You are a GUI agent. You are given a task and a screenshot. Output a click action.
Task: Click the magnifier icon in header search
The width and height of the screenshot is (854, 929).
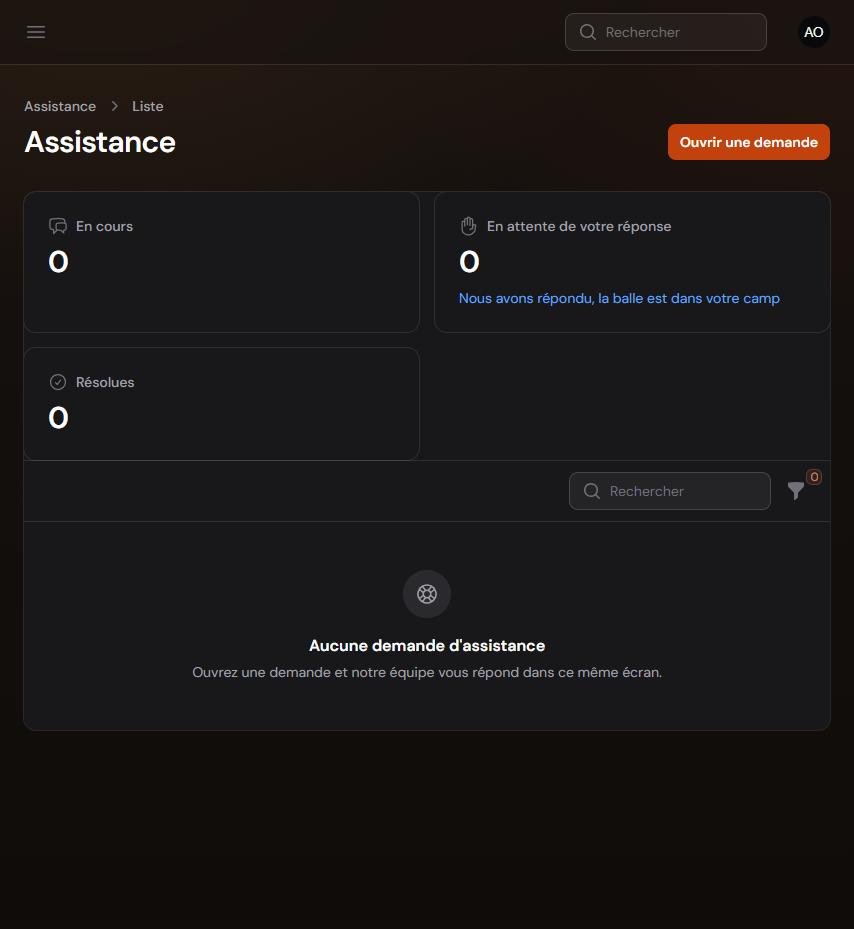pyautogui.click(x=587, y=32)
